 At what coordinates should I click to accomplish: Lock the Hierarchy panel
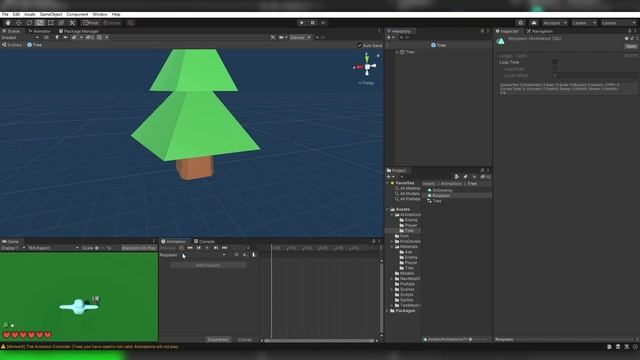click(482, 31)
